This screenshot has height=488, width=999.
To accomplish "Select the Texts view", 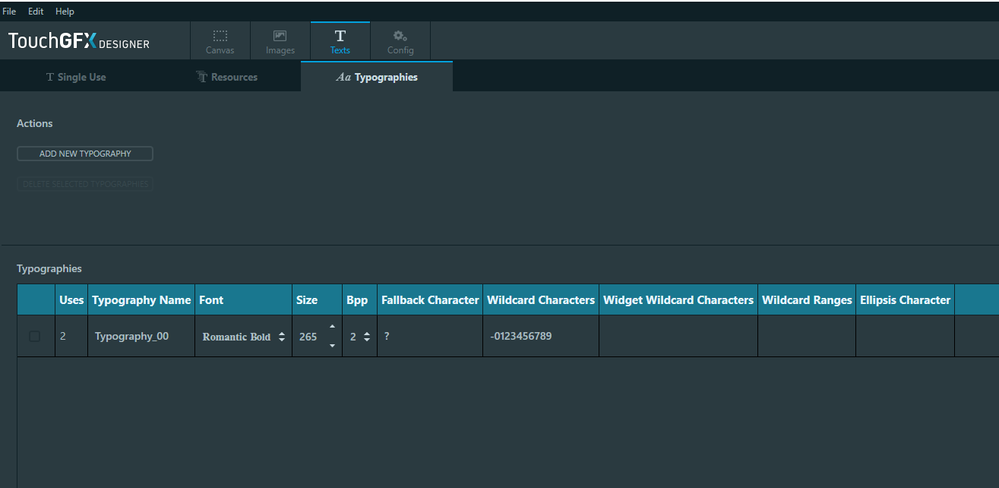I will pyautogui.click(x=340, y=41).
